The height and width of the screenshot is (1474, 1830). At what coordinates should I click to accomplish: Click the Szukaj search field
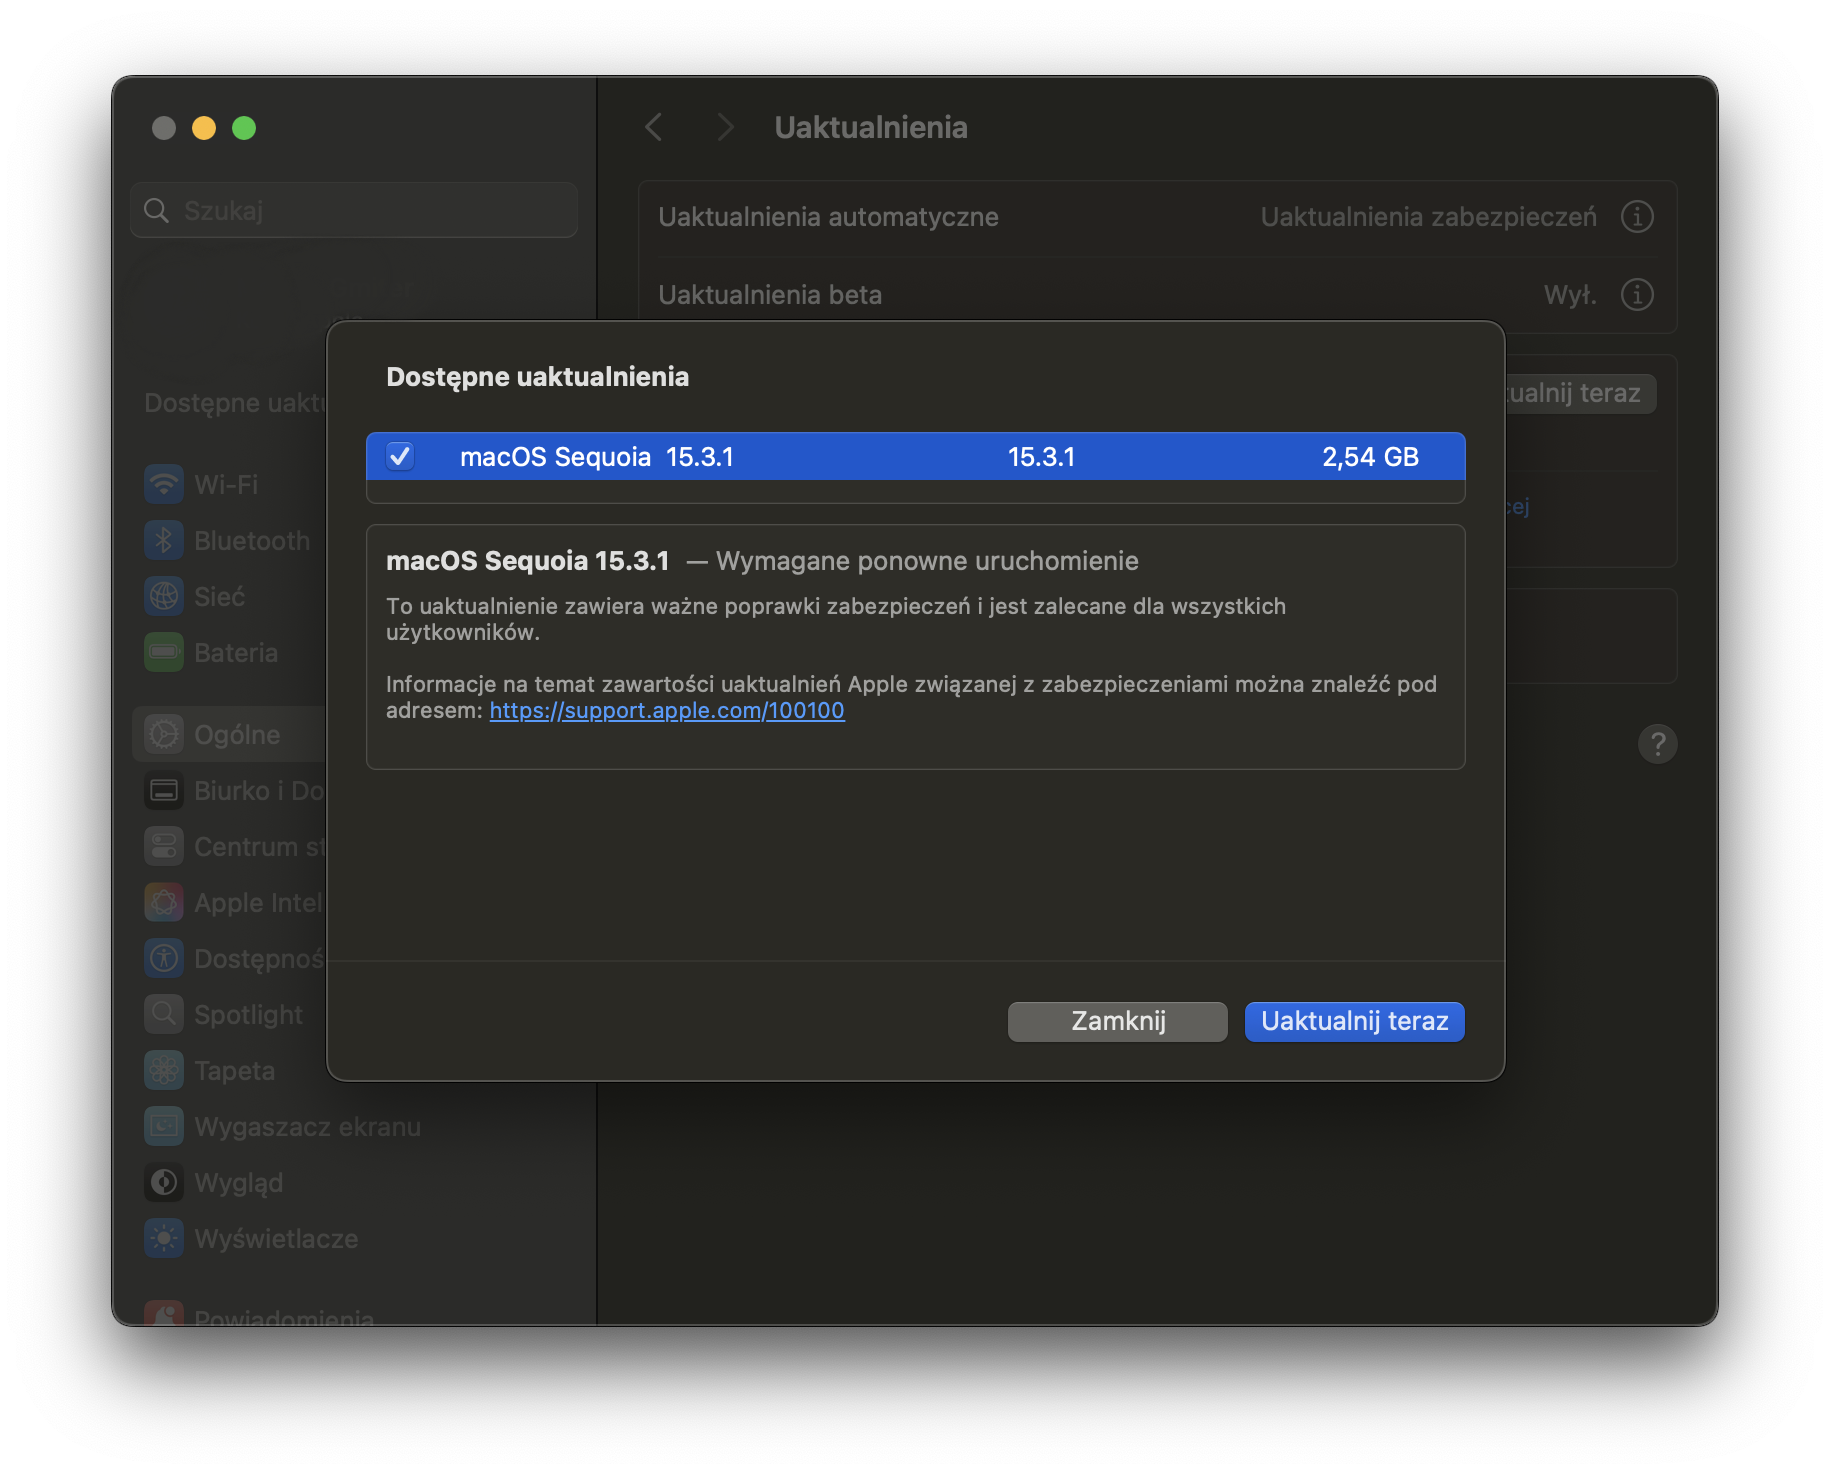click(354, 211)
